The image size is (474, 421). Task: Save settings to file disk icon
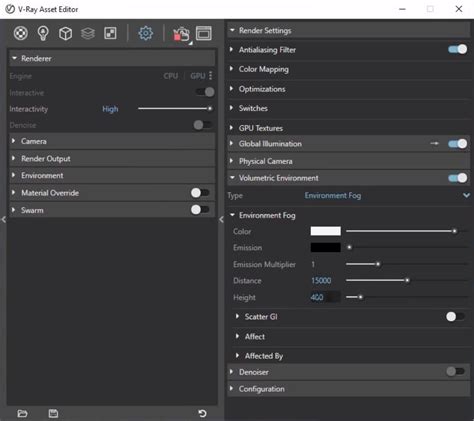click(x=53, y=414)
